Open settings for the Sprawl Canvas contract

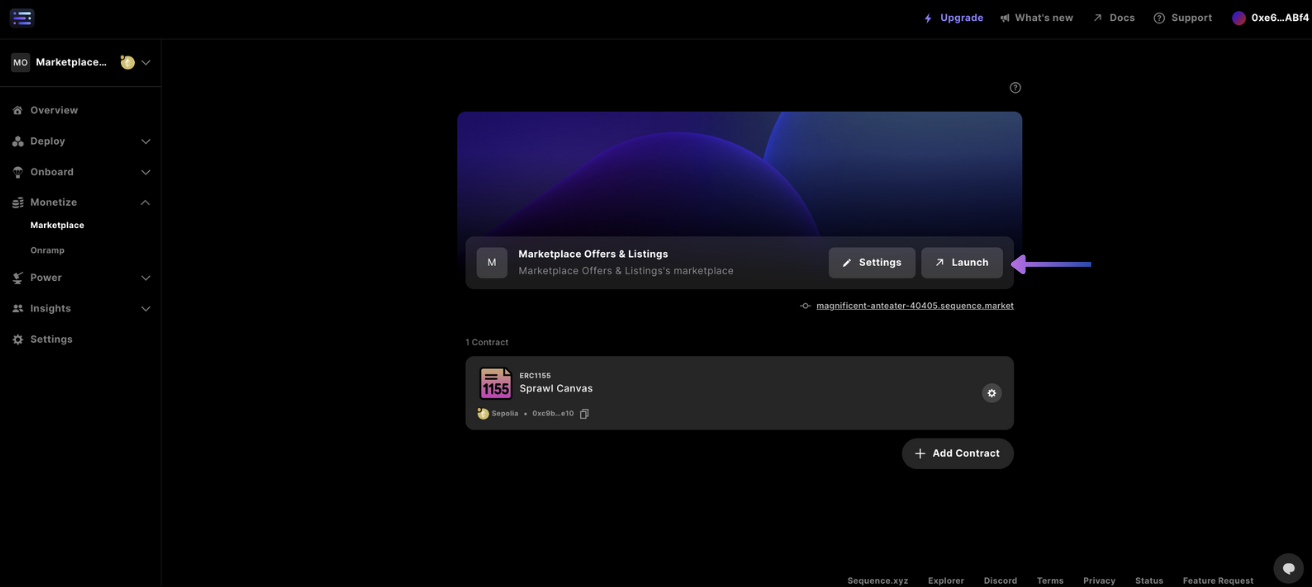coord(991,392)
